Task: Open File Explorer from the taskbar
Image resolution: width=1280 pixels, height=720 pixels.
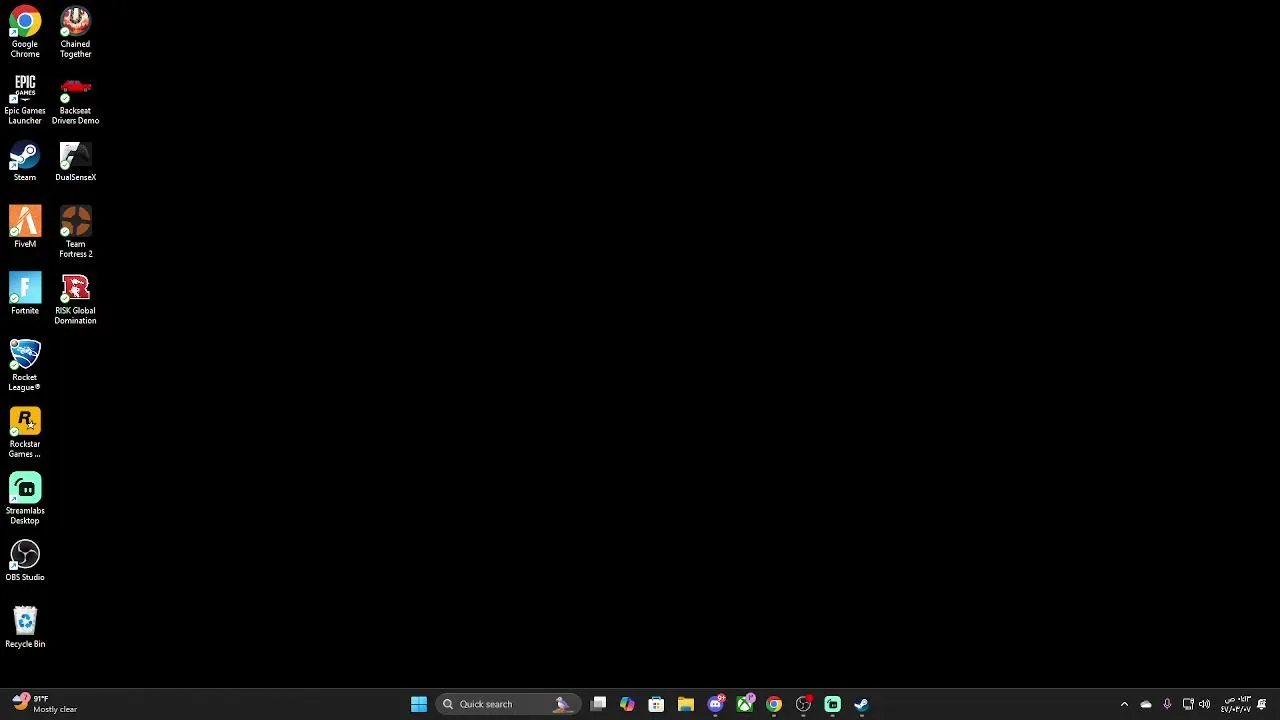Action: click(686, 704)
